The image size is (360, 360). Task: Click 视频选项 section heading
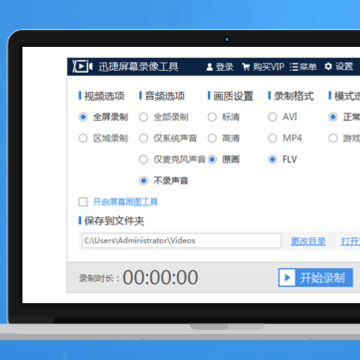pos(104,96)
